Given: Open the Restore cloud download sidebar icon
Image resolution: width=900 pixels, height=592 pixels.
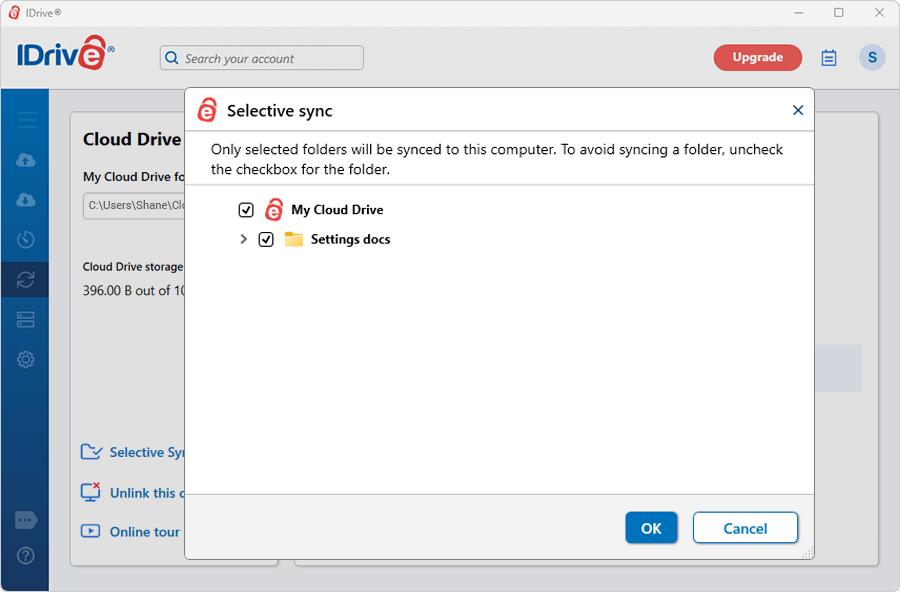Looking at the screenshot, I should point(26,200).
